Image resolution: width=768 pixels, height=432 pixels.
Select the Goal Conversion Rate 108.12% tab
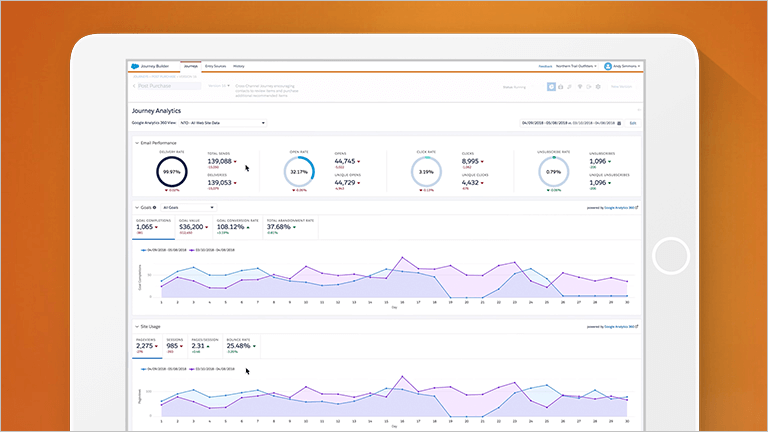point(238,227)
